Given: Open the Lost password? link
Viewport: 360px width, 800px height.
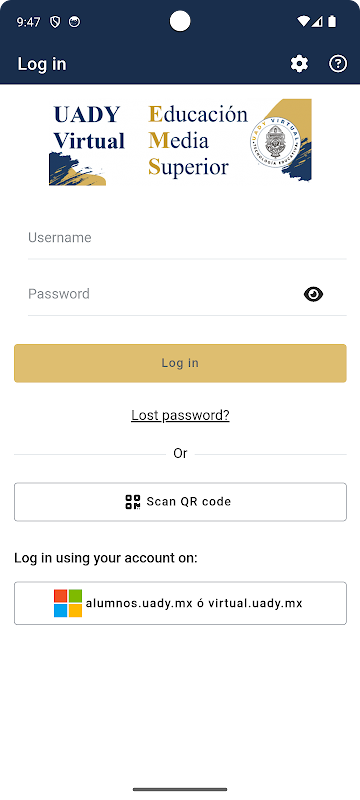Looking at the screenshot, I should pos(180,415).
